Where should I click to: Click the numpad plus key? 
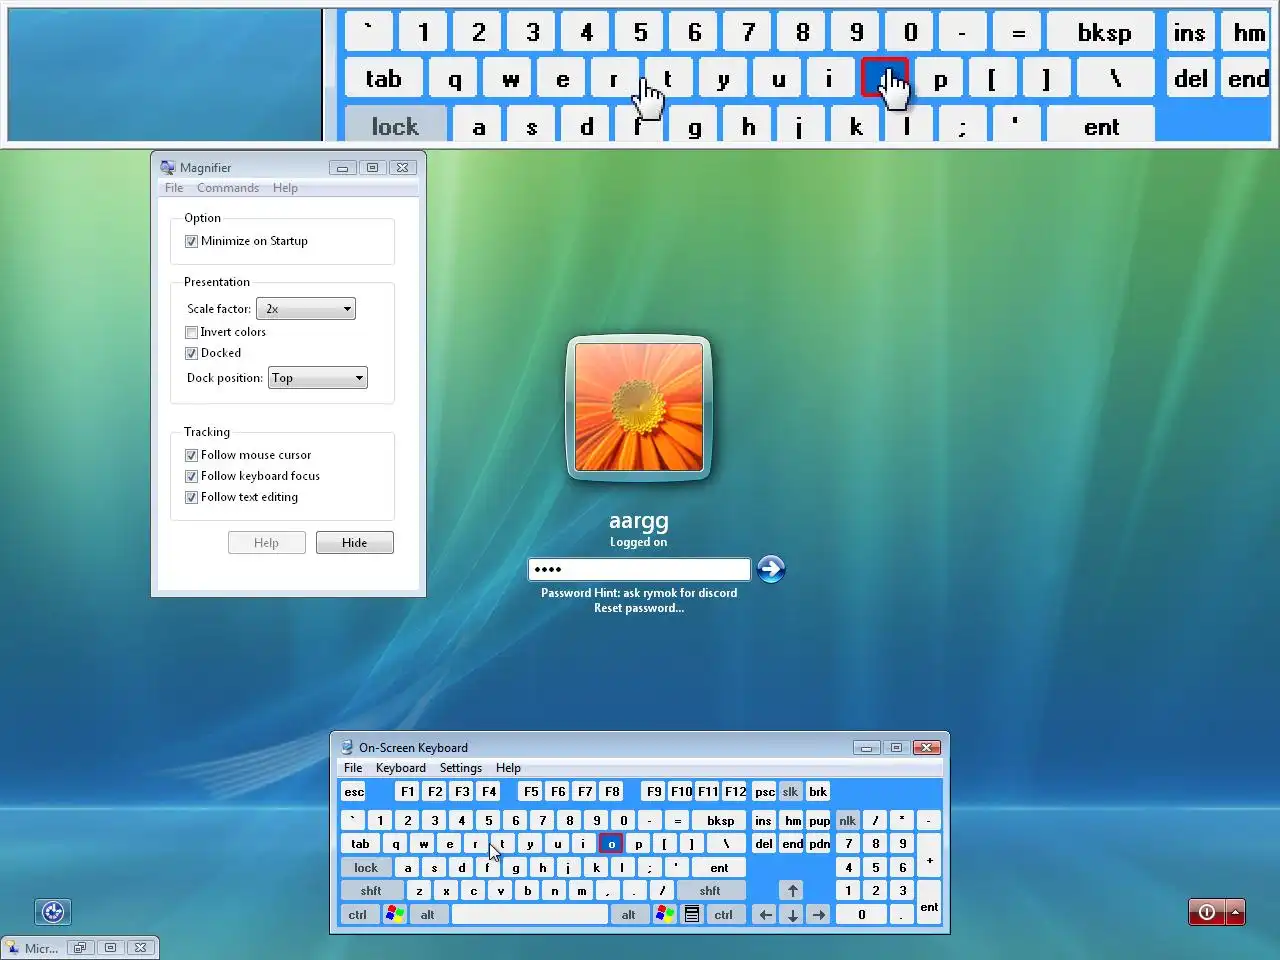coord(929,859)
